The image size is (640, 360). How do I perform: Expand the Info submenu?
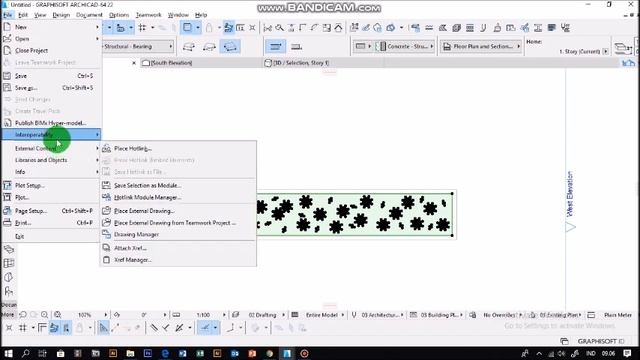point(51,172)
